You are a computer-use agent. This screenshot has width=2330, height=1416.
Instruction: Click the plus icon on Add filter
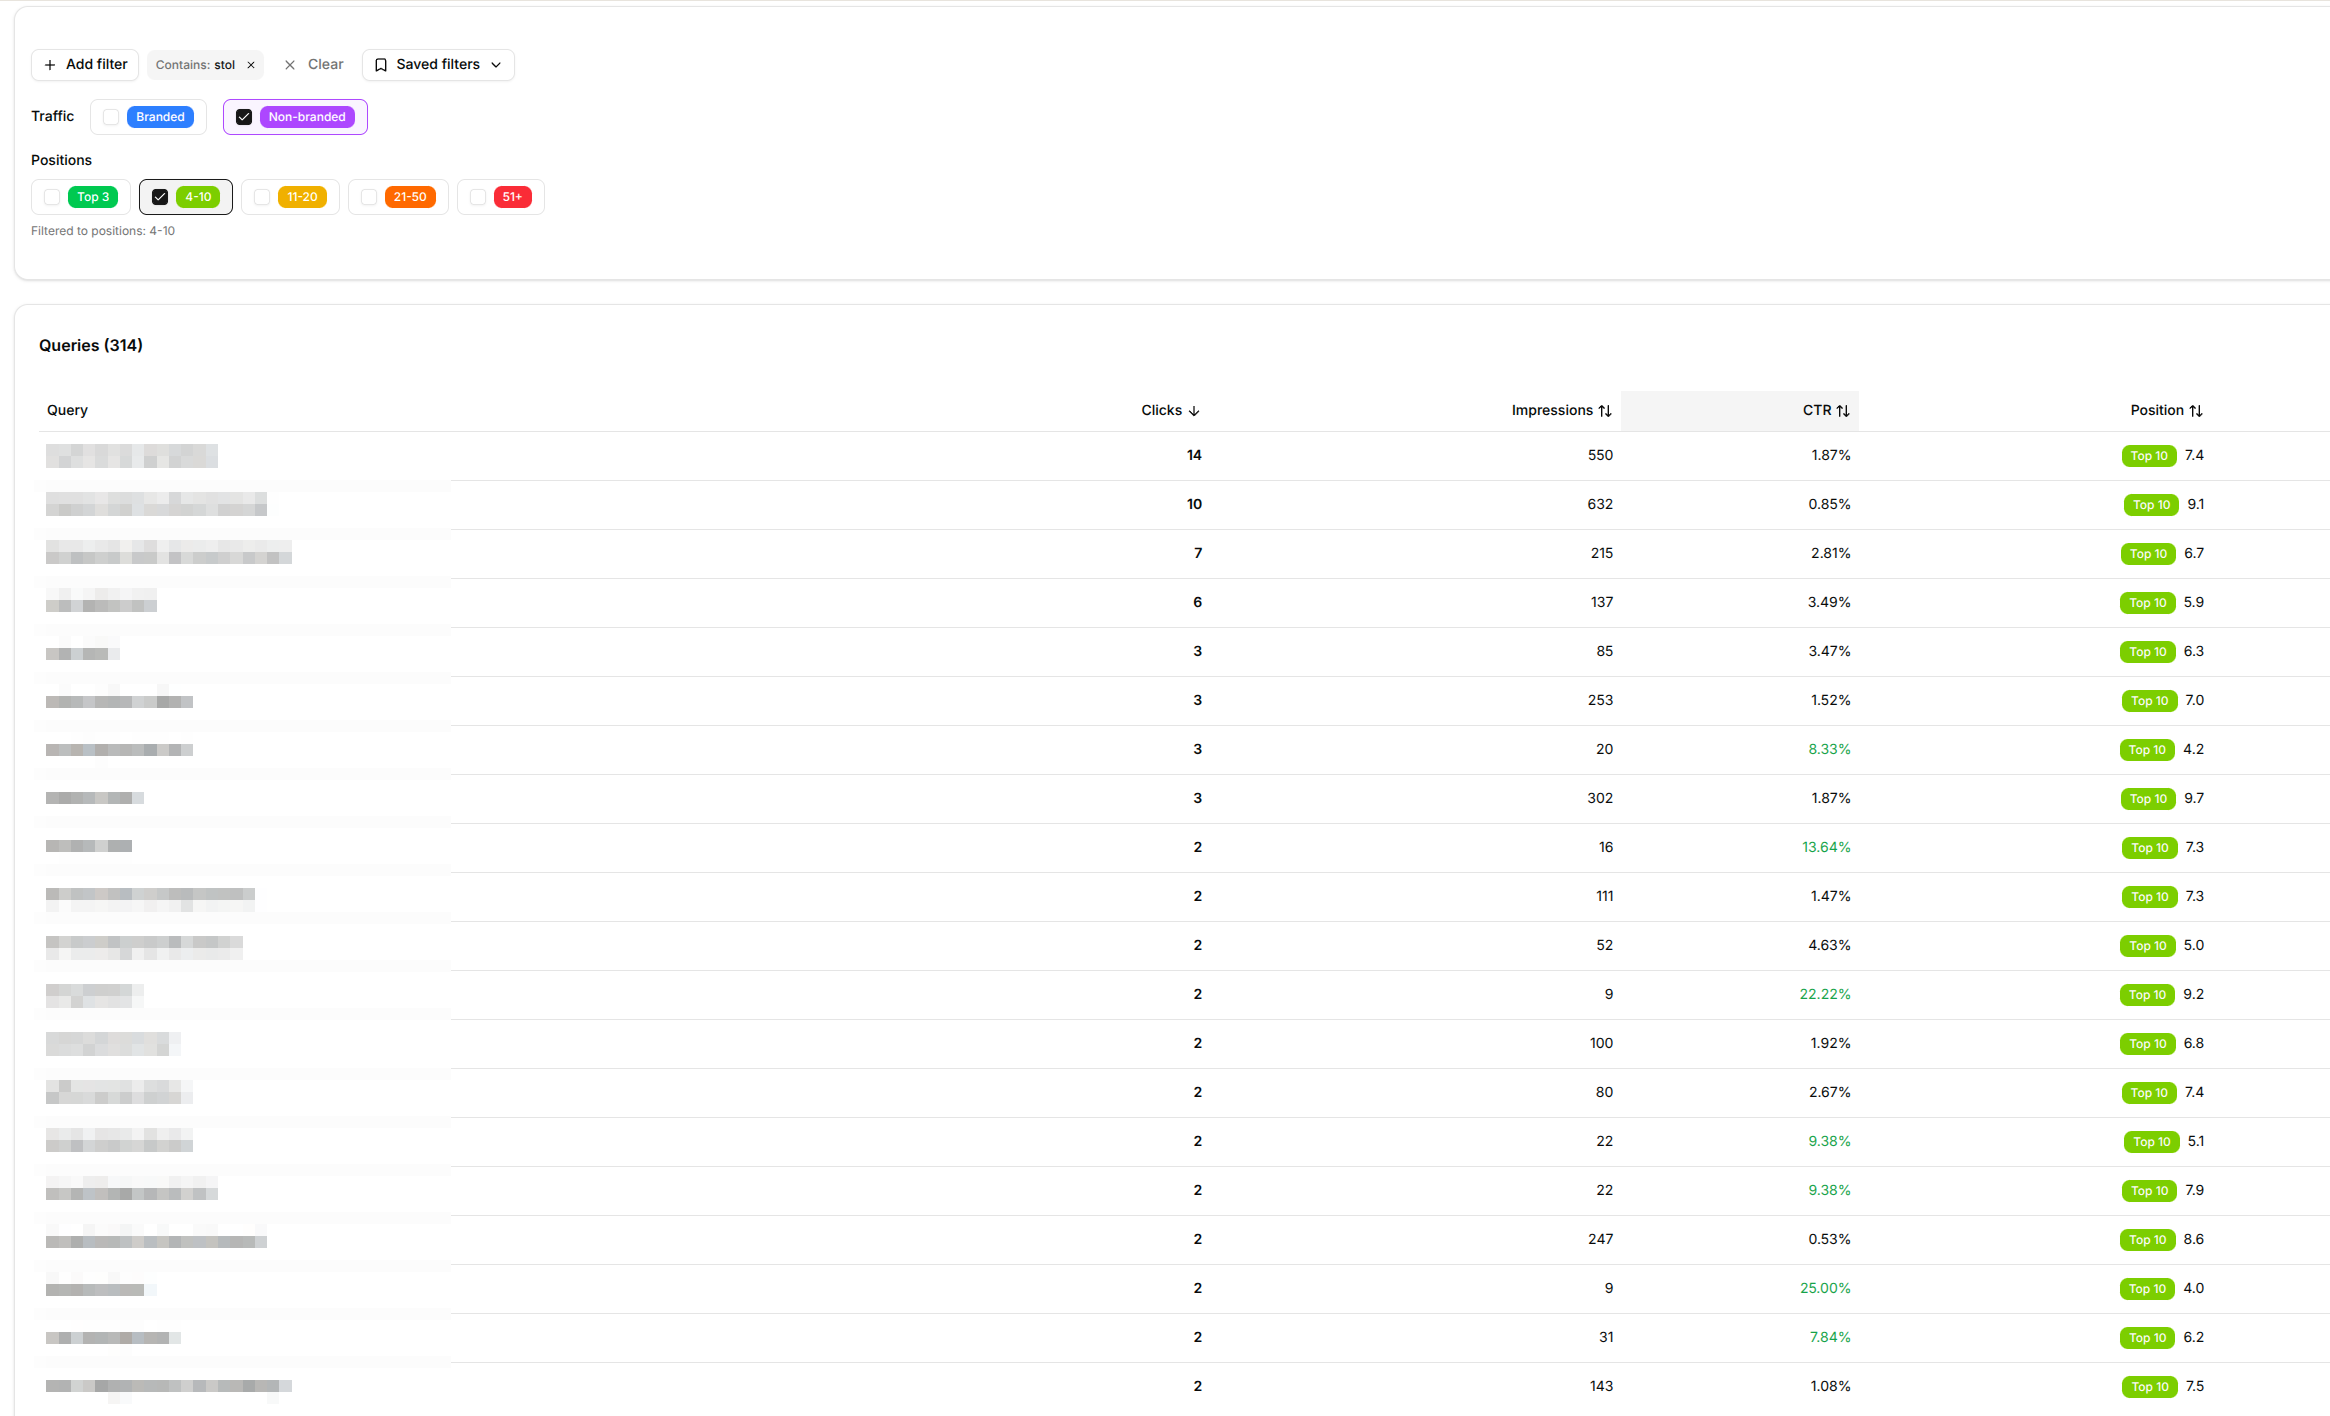tap(51, 64)
